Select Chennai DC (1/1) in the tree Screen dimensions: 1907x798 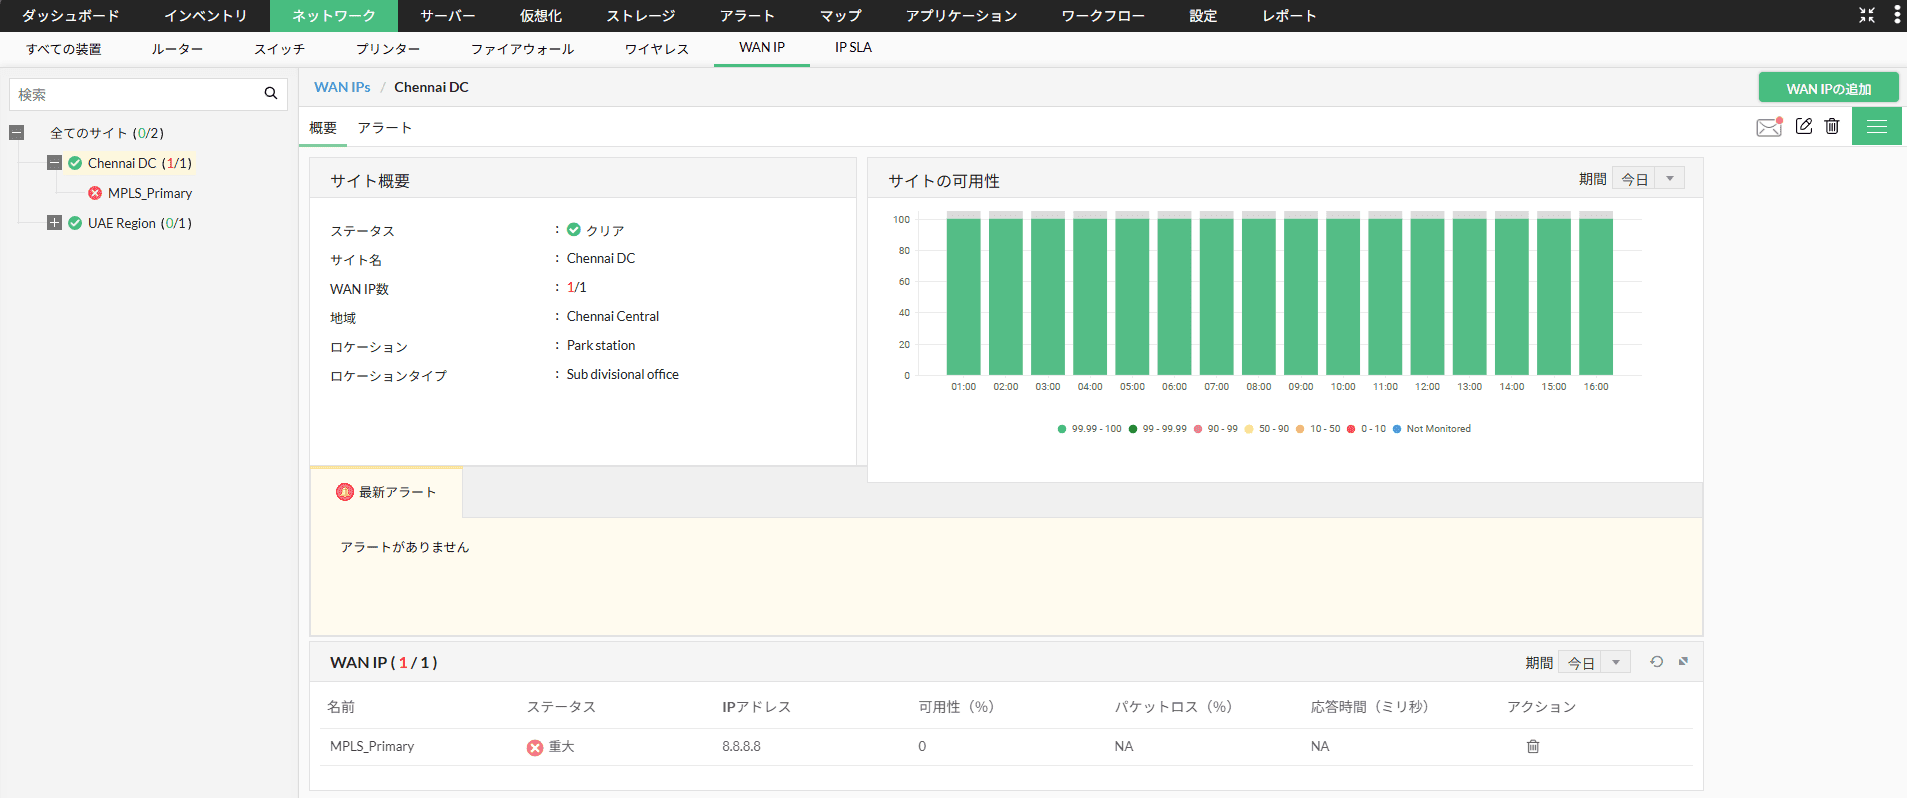pyautogui.click(x=140, y=163)
